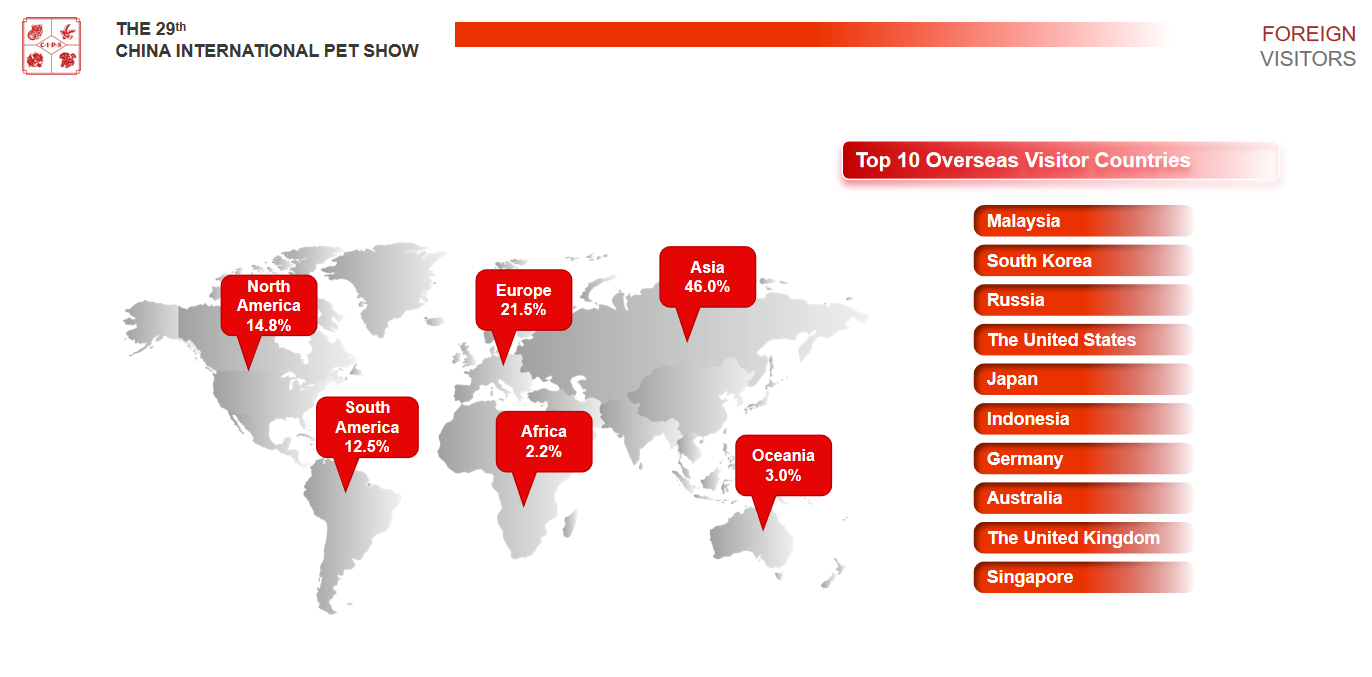Screen dimensions: 1372x677
Task: Click the FOREIGN VISITORS section title
Action: 1308,46
